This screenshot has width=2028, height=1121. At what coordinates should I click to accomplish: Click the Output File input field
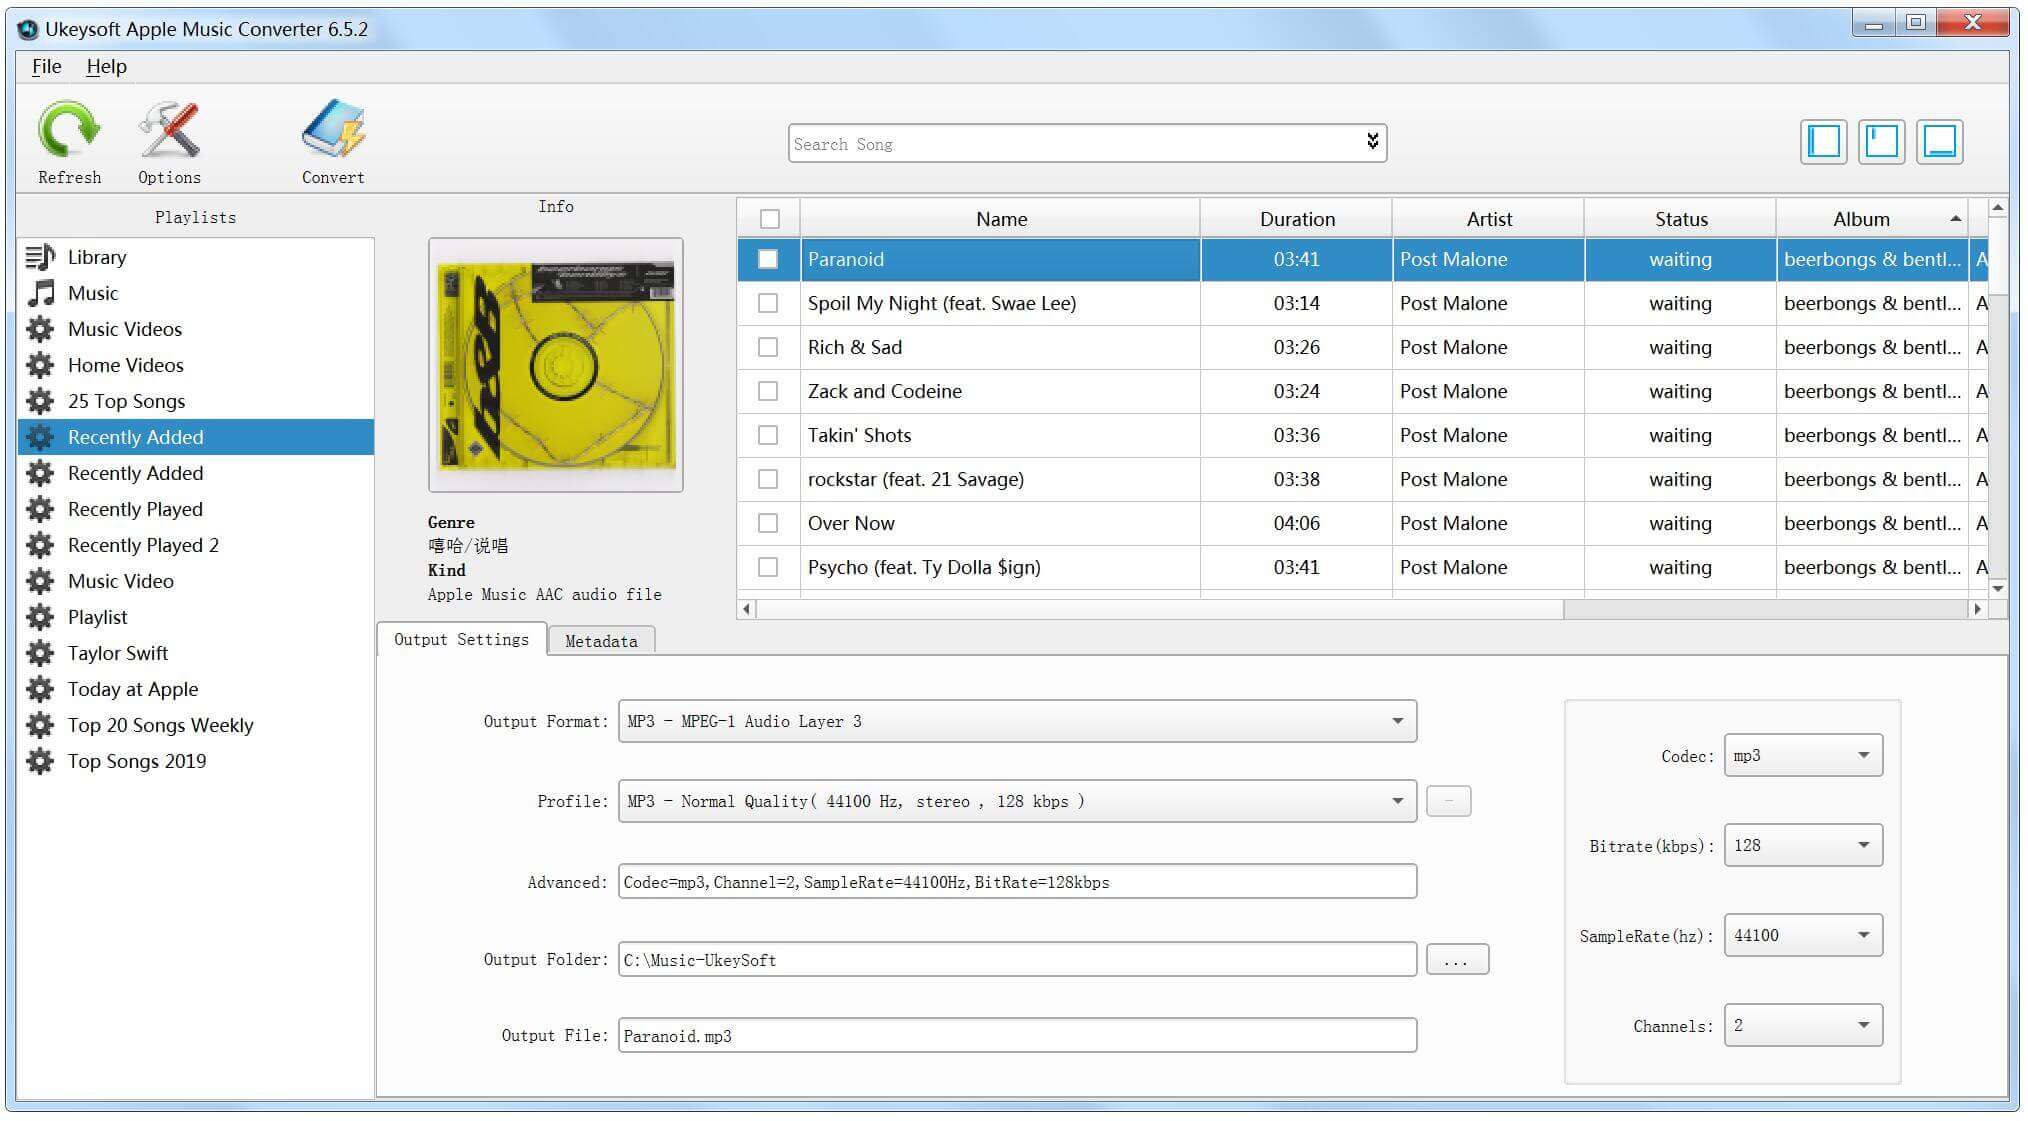click(1016, 1038)
